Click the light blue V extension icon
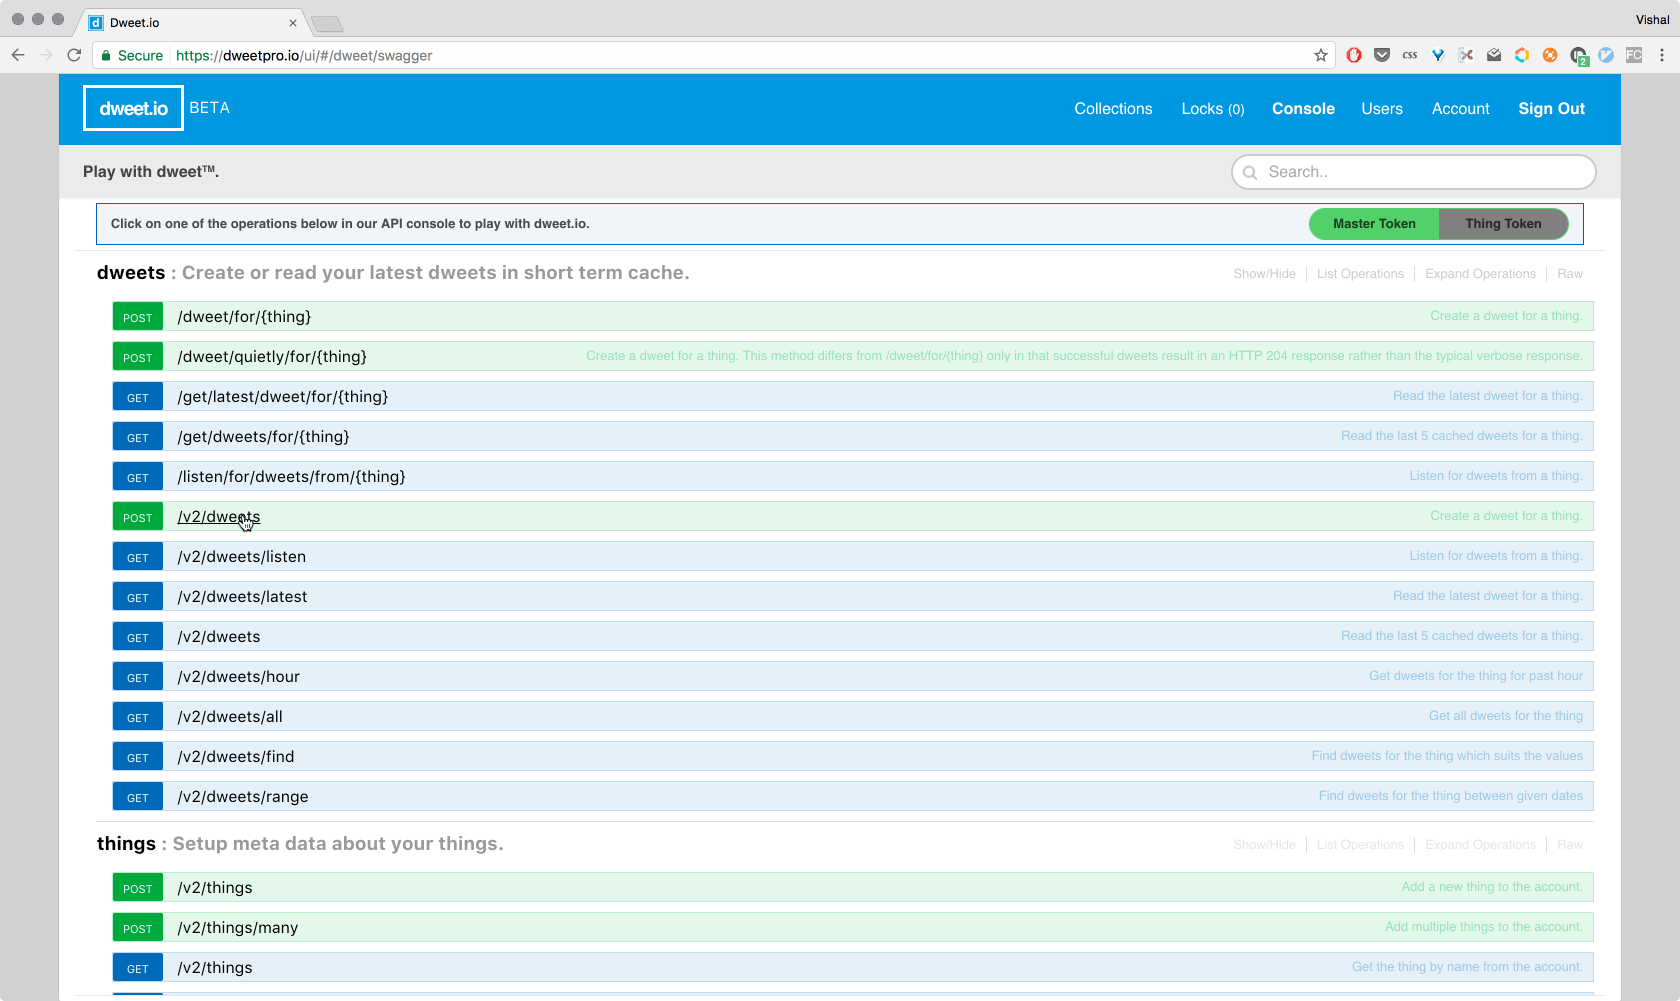The width and height of the screenshot is (1680, 1001). (1606, 55)
